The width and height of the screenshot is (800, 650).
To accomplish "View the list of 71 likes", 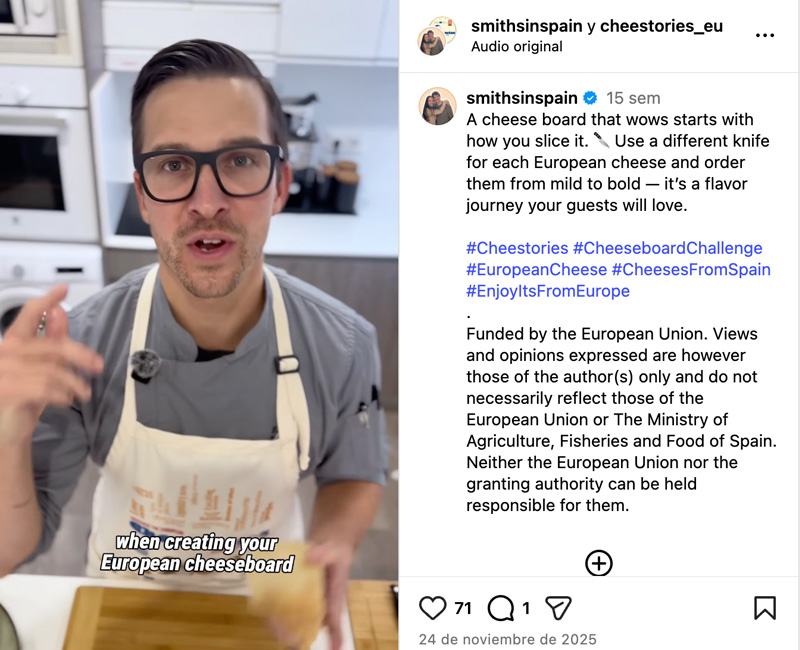I will [x=462, y=608].
